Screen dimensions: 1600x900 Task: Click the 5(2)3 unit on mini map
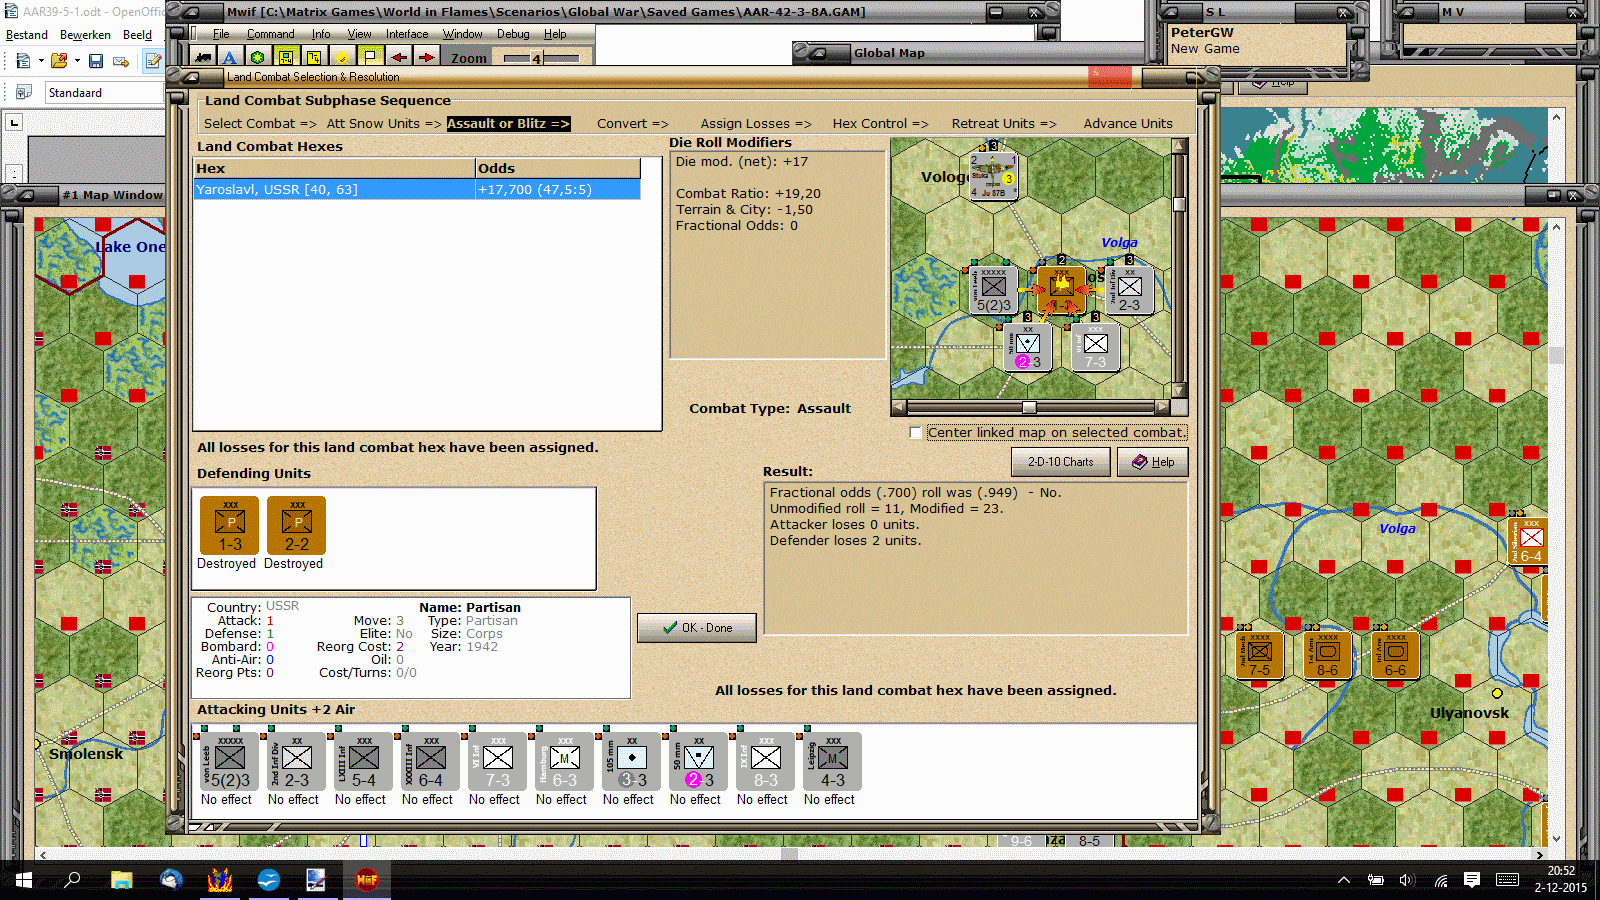pyautogui.click(x=994, y=290)
